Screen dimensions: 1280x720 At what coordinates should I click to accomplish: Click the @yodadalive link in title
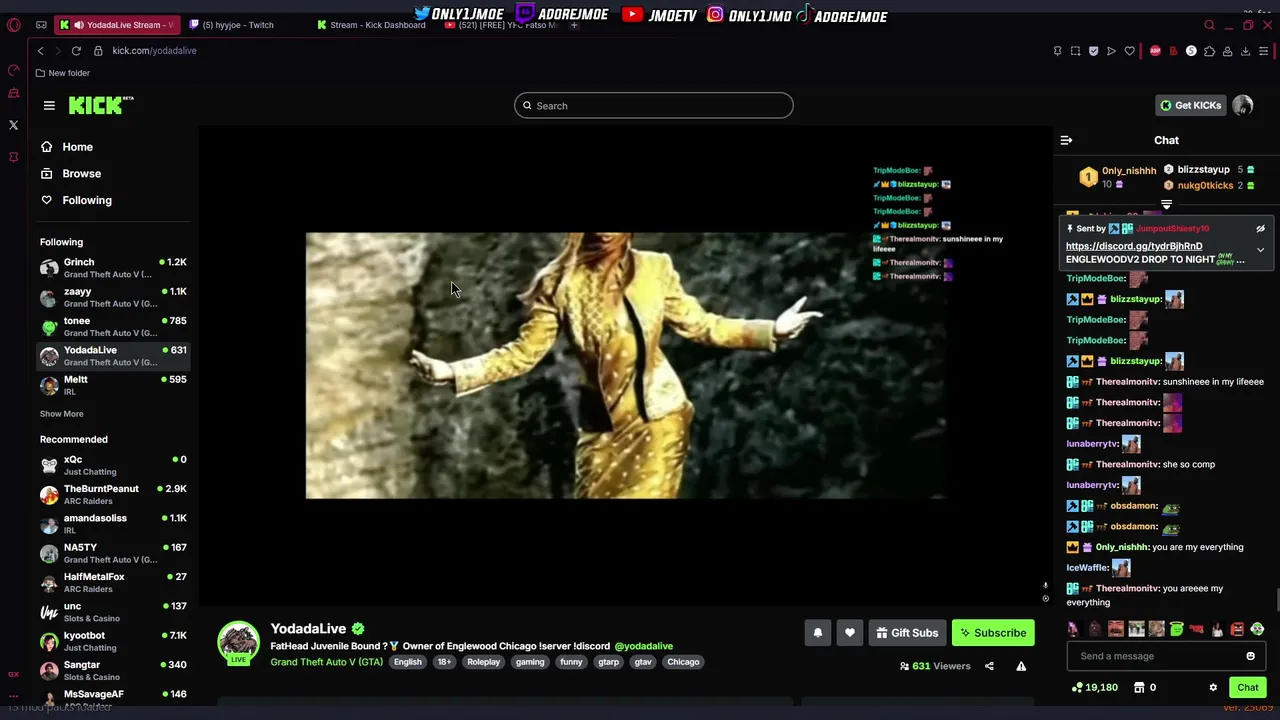tap(643, 646)
